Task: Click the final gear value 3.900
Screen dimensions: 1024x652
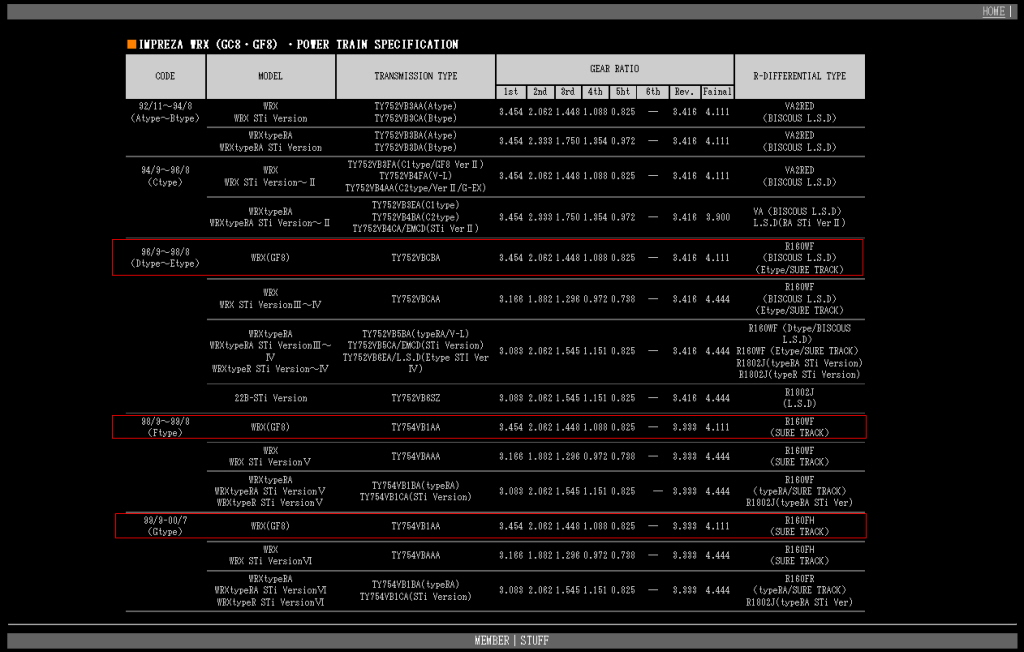Action: pyautogui.click(x=717, y=217)
